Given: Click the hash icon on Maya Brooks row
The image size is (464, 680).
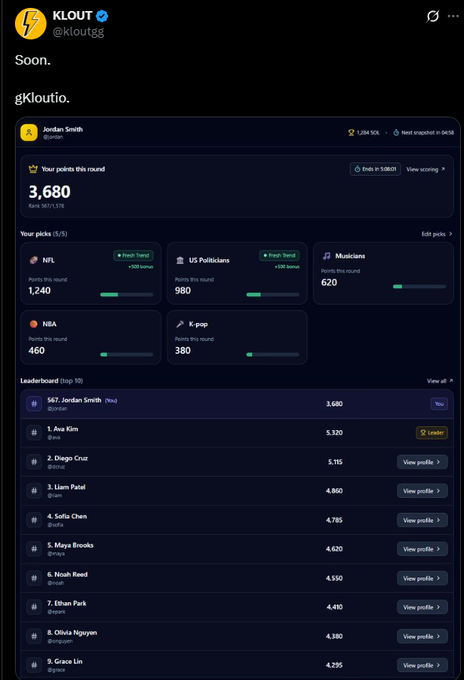Looking at the screenshot, I should coord(34,549).
